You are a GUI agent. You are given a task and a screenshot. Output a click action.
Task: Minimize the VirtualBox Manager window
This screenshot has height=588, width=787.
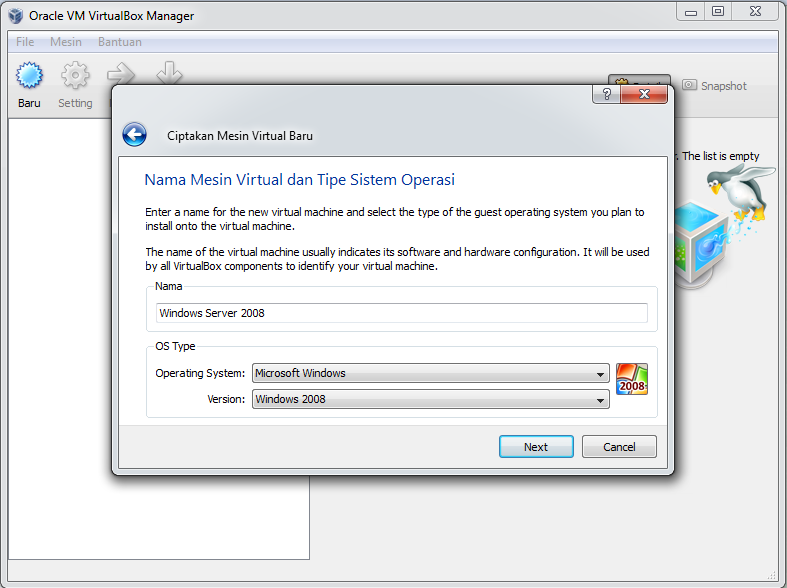click(691, 11)
